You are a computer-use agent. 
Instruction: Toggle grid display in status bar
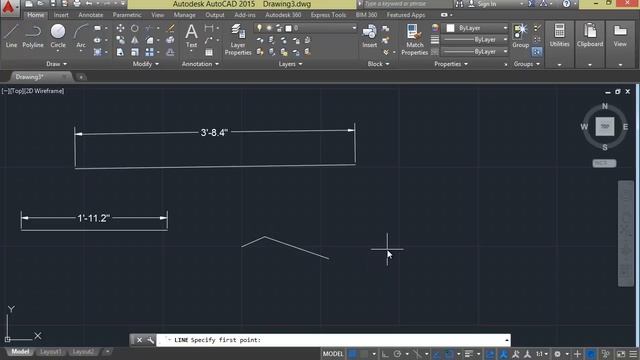coord(352,354)
